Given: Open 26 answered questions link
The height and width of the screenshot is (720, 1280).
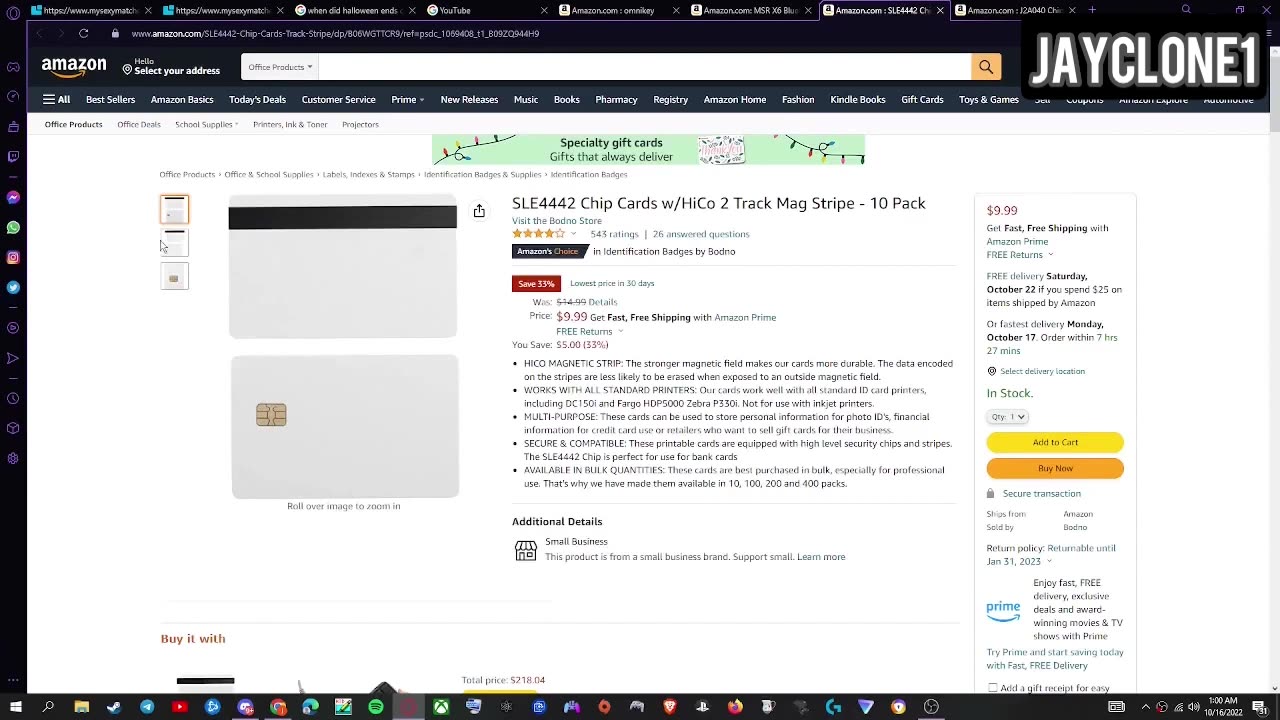Looking at the screenshot, I should 701,234.
